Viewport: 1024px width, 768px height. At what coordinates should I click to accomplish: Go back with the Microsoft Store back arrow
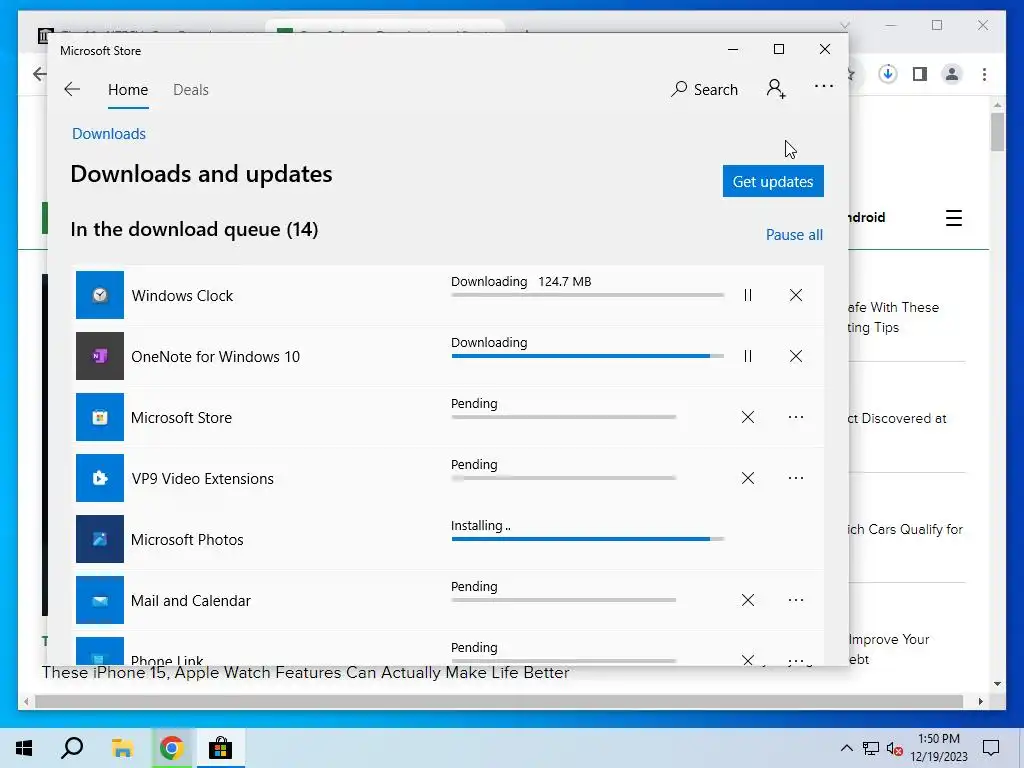tap(72, 89)
